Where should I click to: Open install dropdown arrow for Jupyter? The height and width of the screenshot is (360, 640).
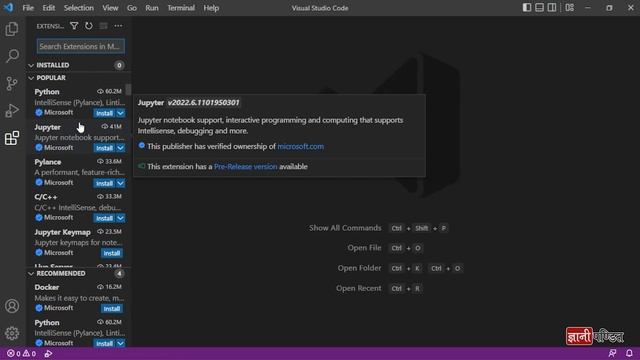[x=121, y=148]
